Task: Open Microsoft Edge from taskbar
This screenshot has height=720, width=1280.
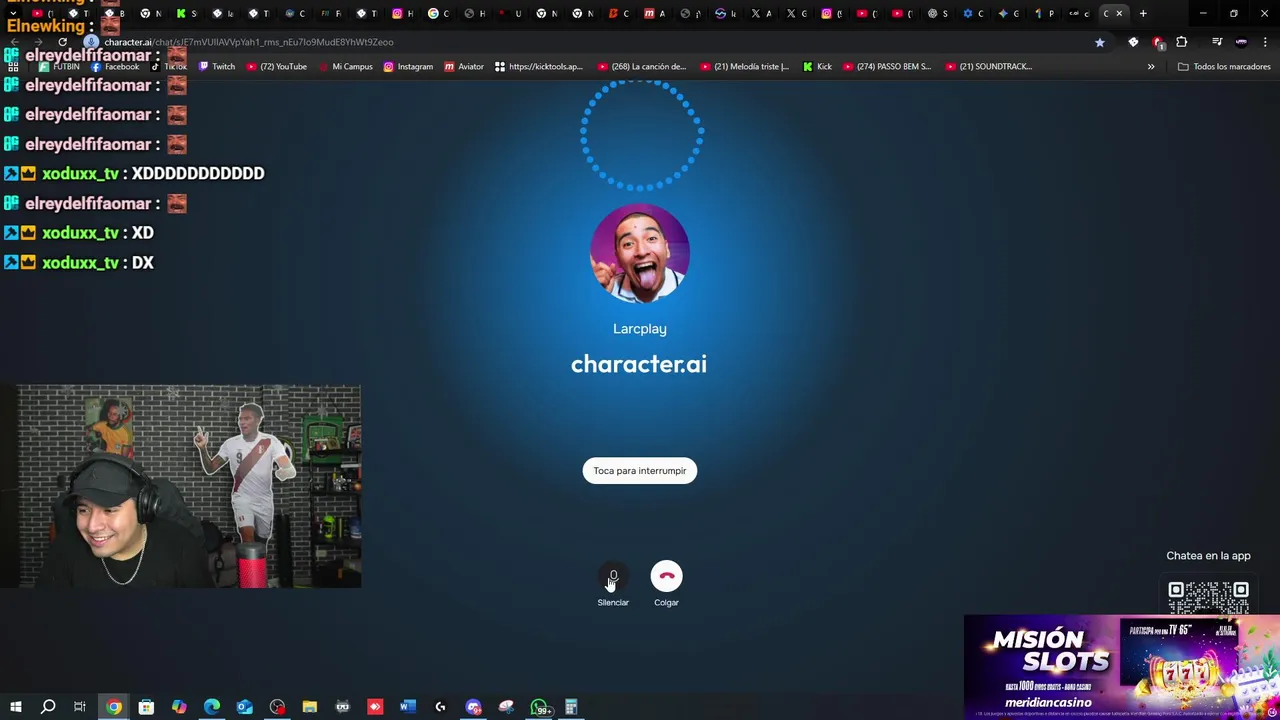Action: (212, 707)
